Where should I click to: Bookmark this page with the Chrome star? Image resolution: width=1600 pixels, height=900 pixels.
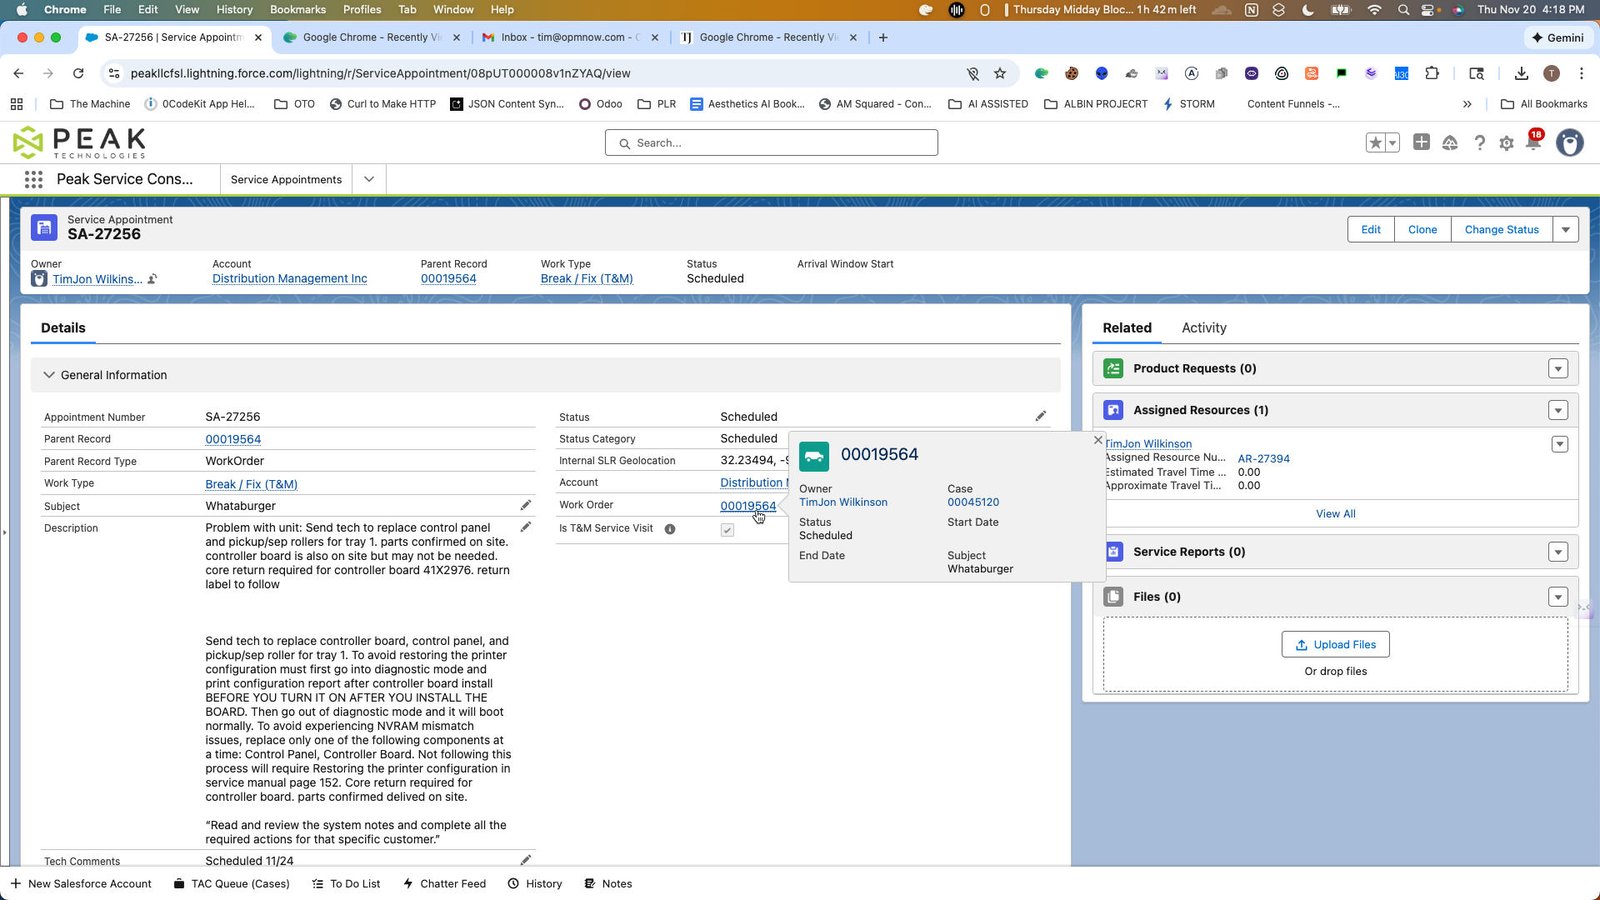(x=1000, y=73)
